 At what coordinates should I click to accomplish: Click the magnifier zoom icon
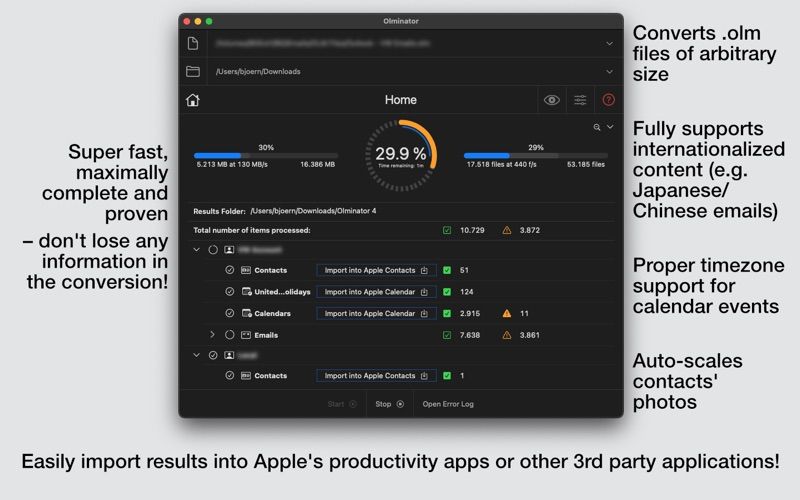click(x=596, y=127)
